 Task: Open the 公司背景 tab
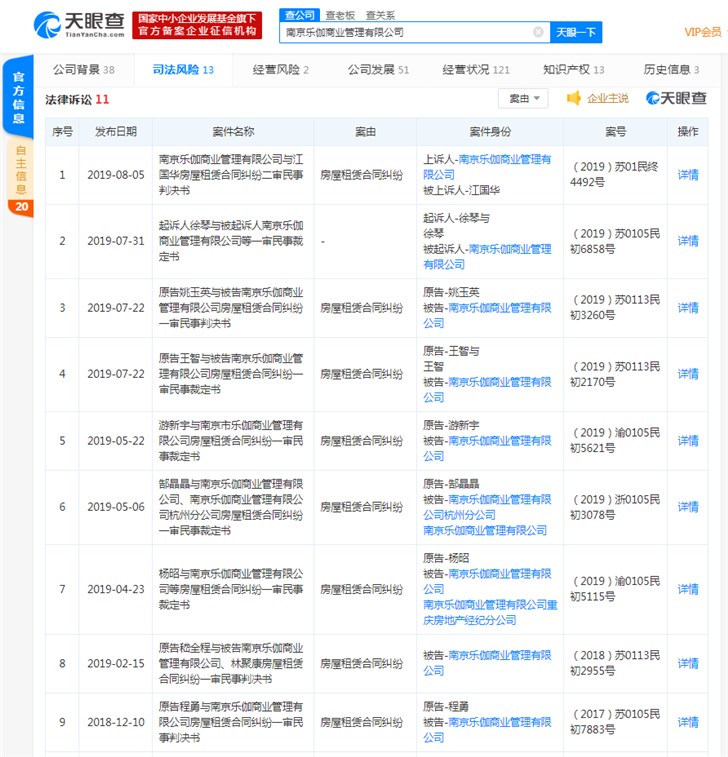point(84,70)
